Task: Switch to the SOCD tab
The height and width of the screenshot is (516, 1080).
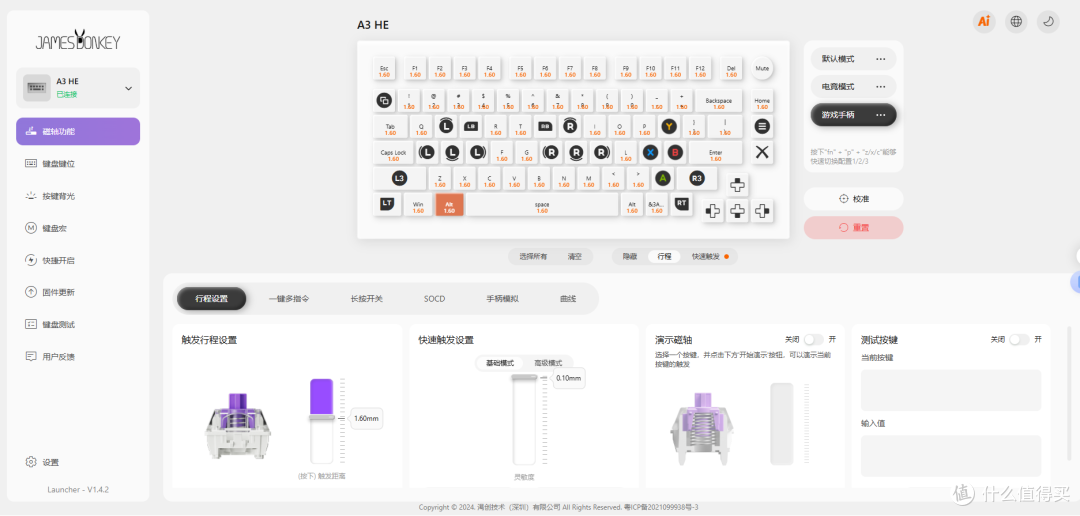Action: 435,299
